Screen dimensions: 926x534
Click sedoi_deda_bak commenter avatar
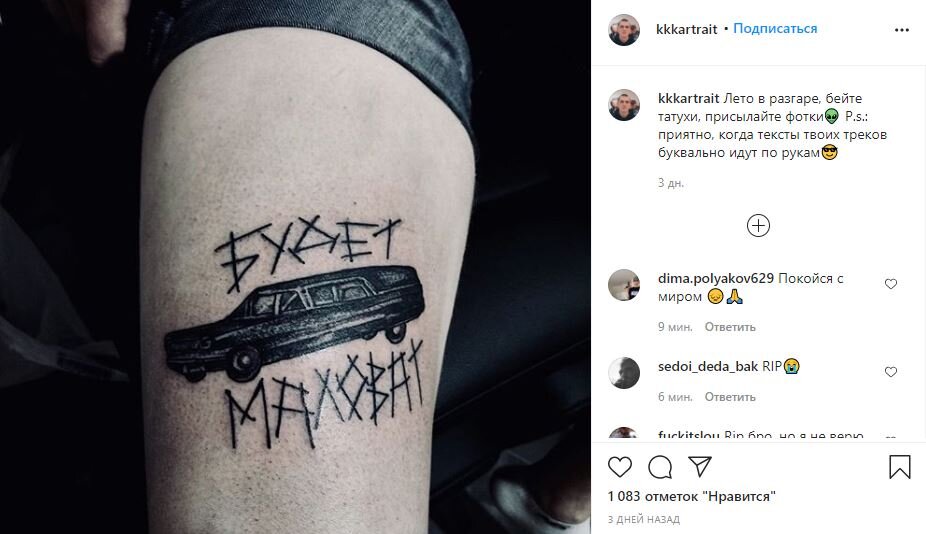[x=624, y=373]
